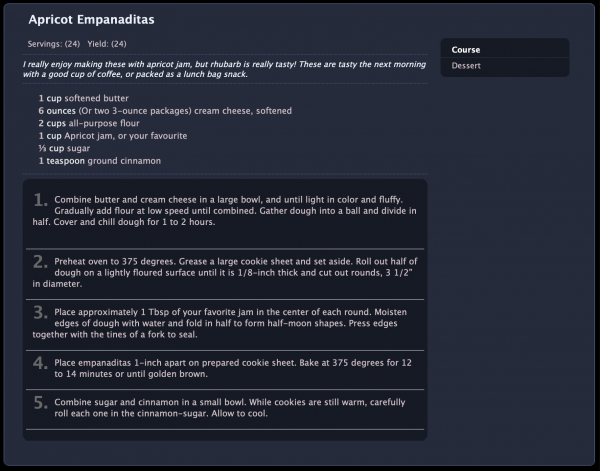Click the recipe description in italics
This screenshot has width=600, height=471.
pyautogui.click(x=224, y=69)
